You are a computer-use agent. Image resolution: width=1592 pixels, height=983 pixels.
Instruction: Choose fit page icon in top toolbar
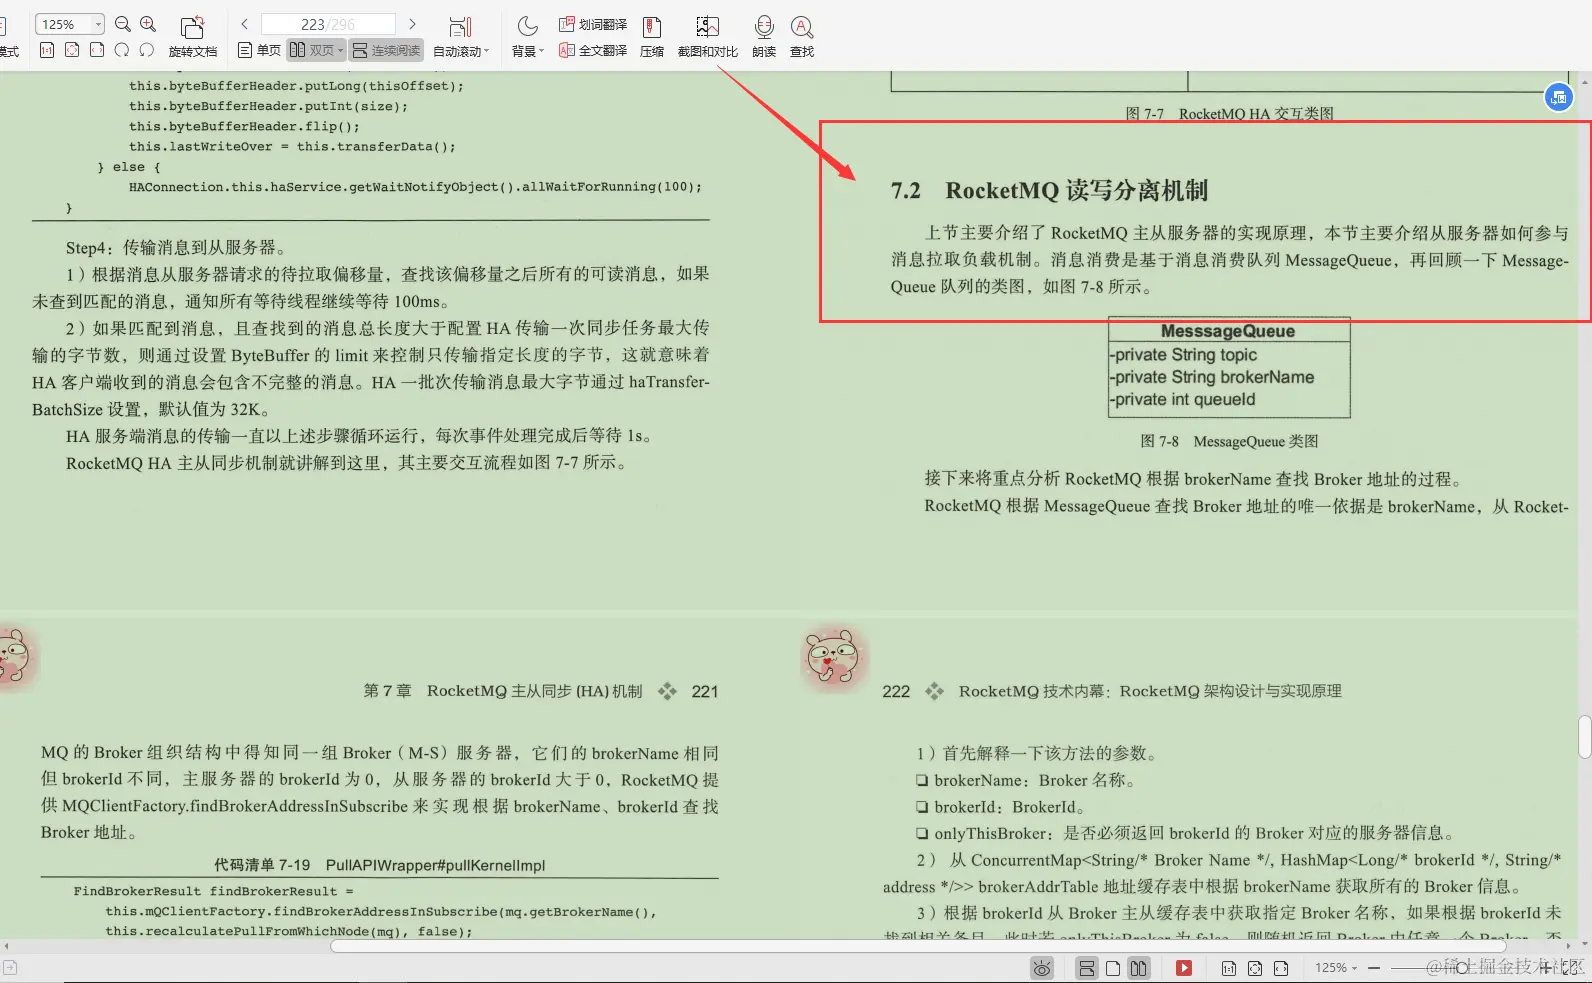tap(72, 50)
